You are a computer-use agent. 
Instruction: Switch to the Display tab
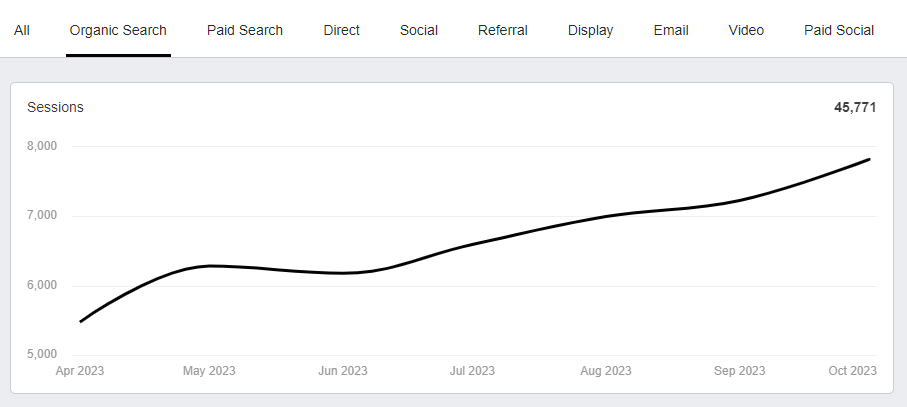pos(591,30)
